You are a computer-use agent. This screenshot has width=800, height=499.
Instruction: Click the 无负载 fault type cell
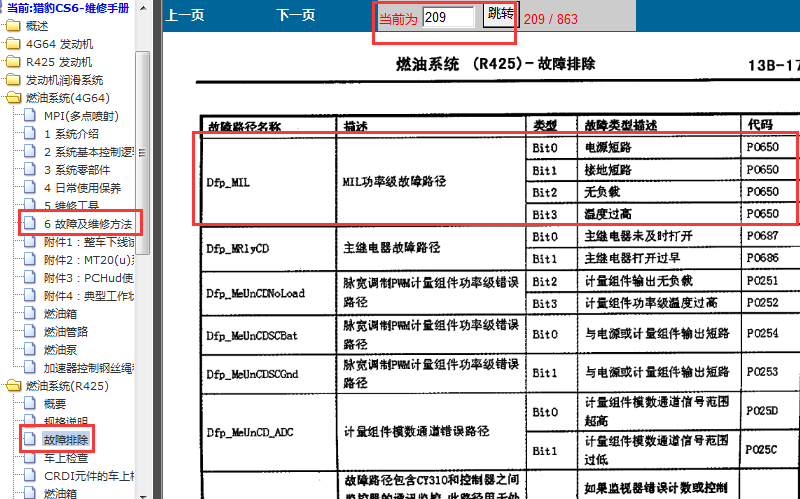point(659,192)
